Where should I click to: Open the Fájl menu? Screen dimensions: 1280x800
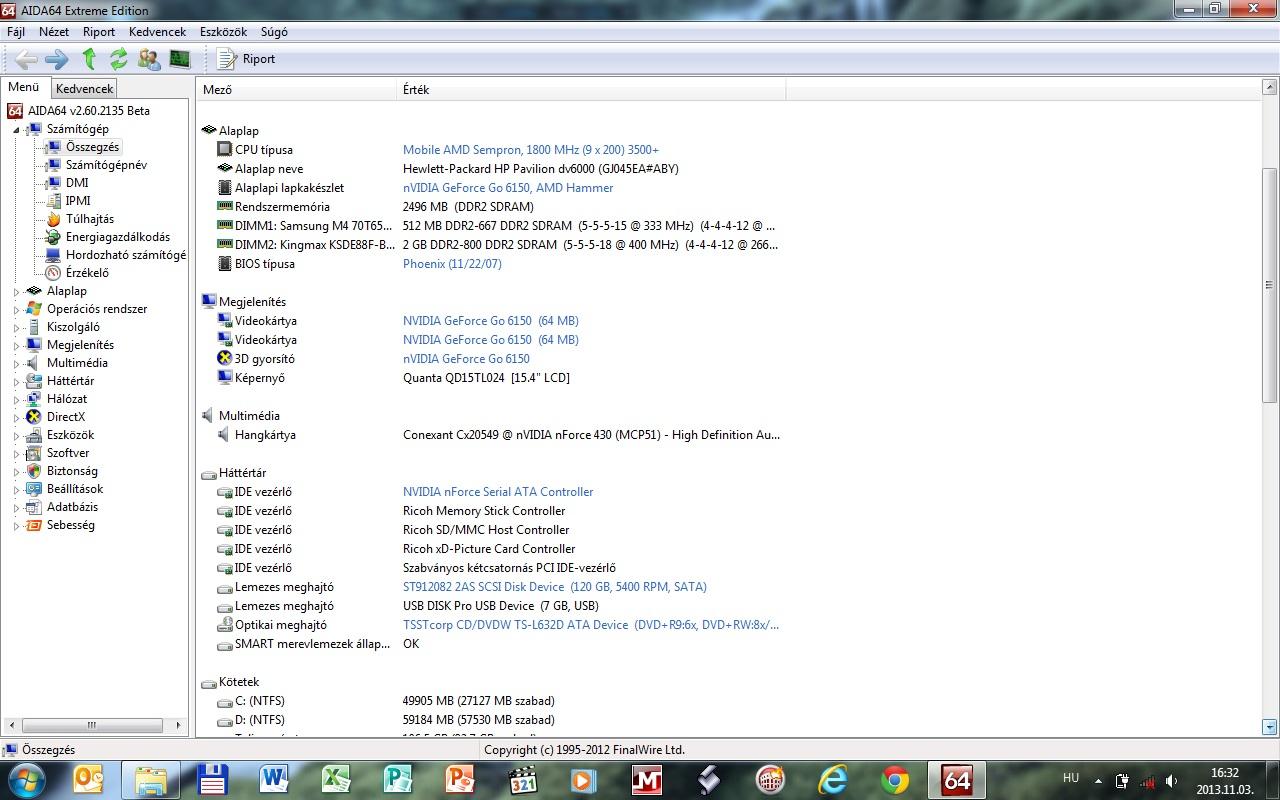pyautogui.click(x=16, y=32)
